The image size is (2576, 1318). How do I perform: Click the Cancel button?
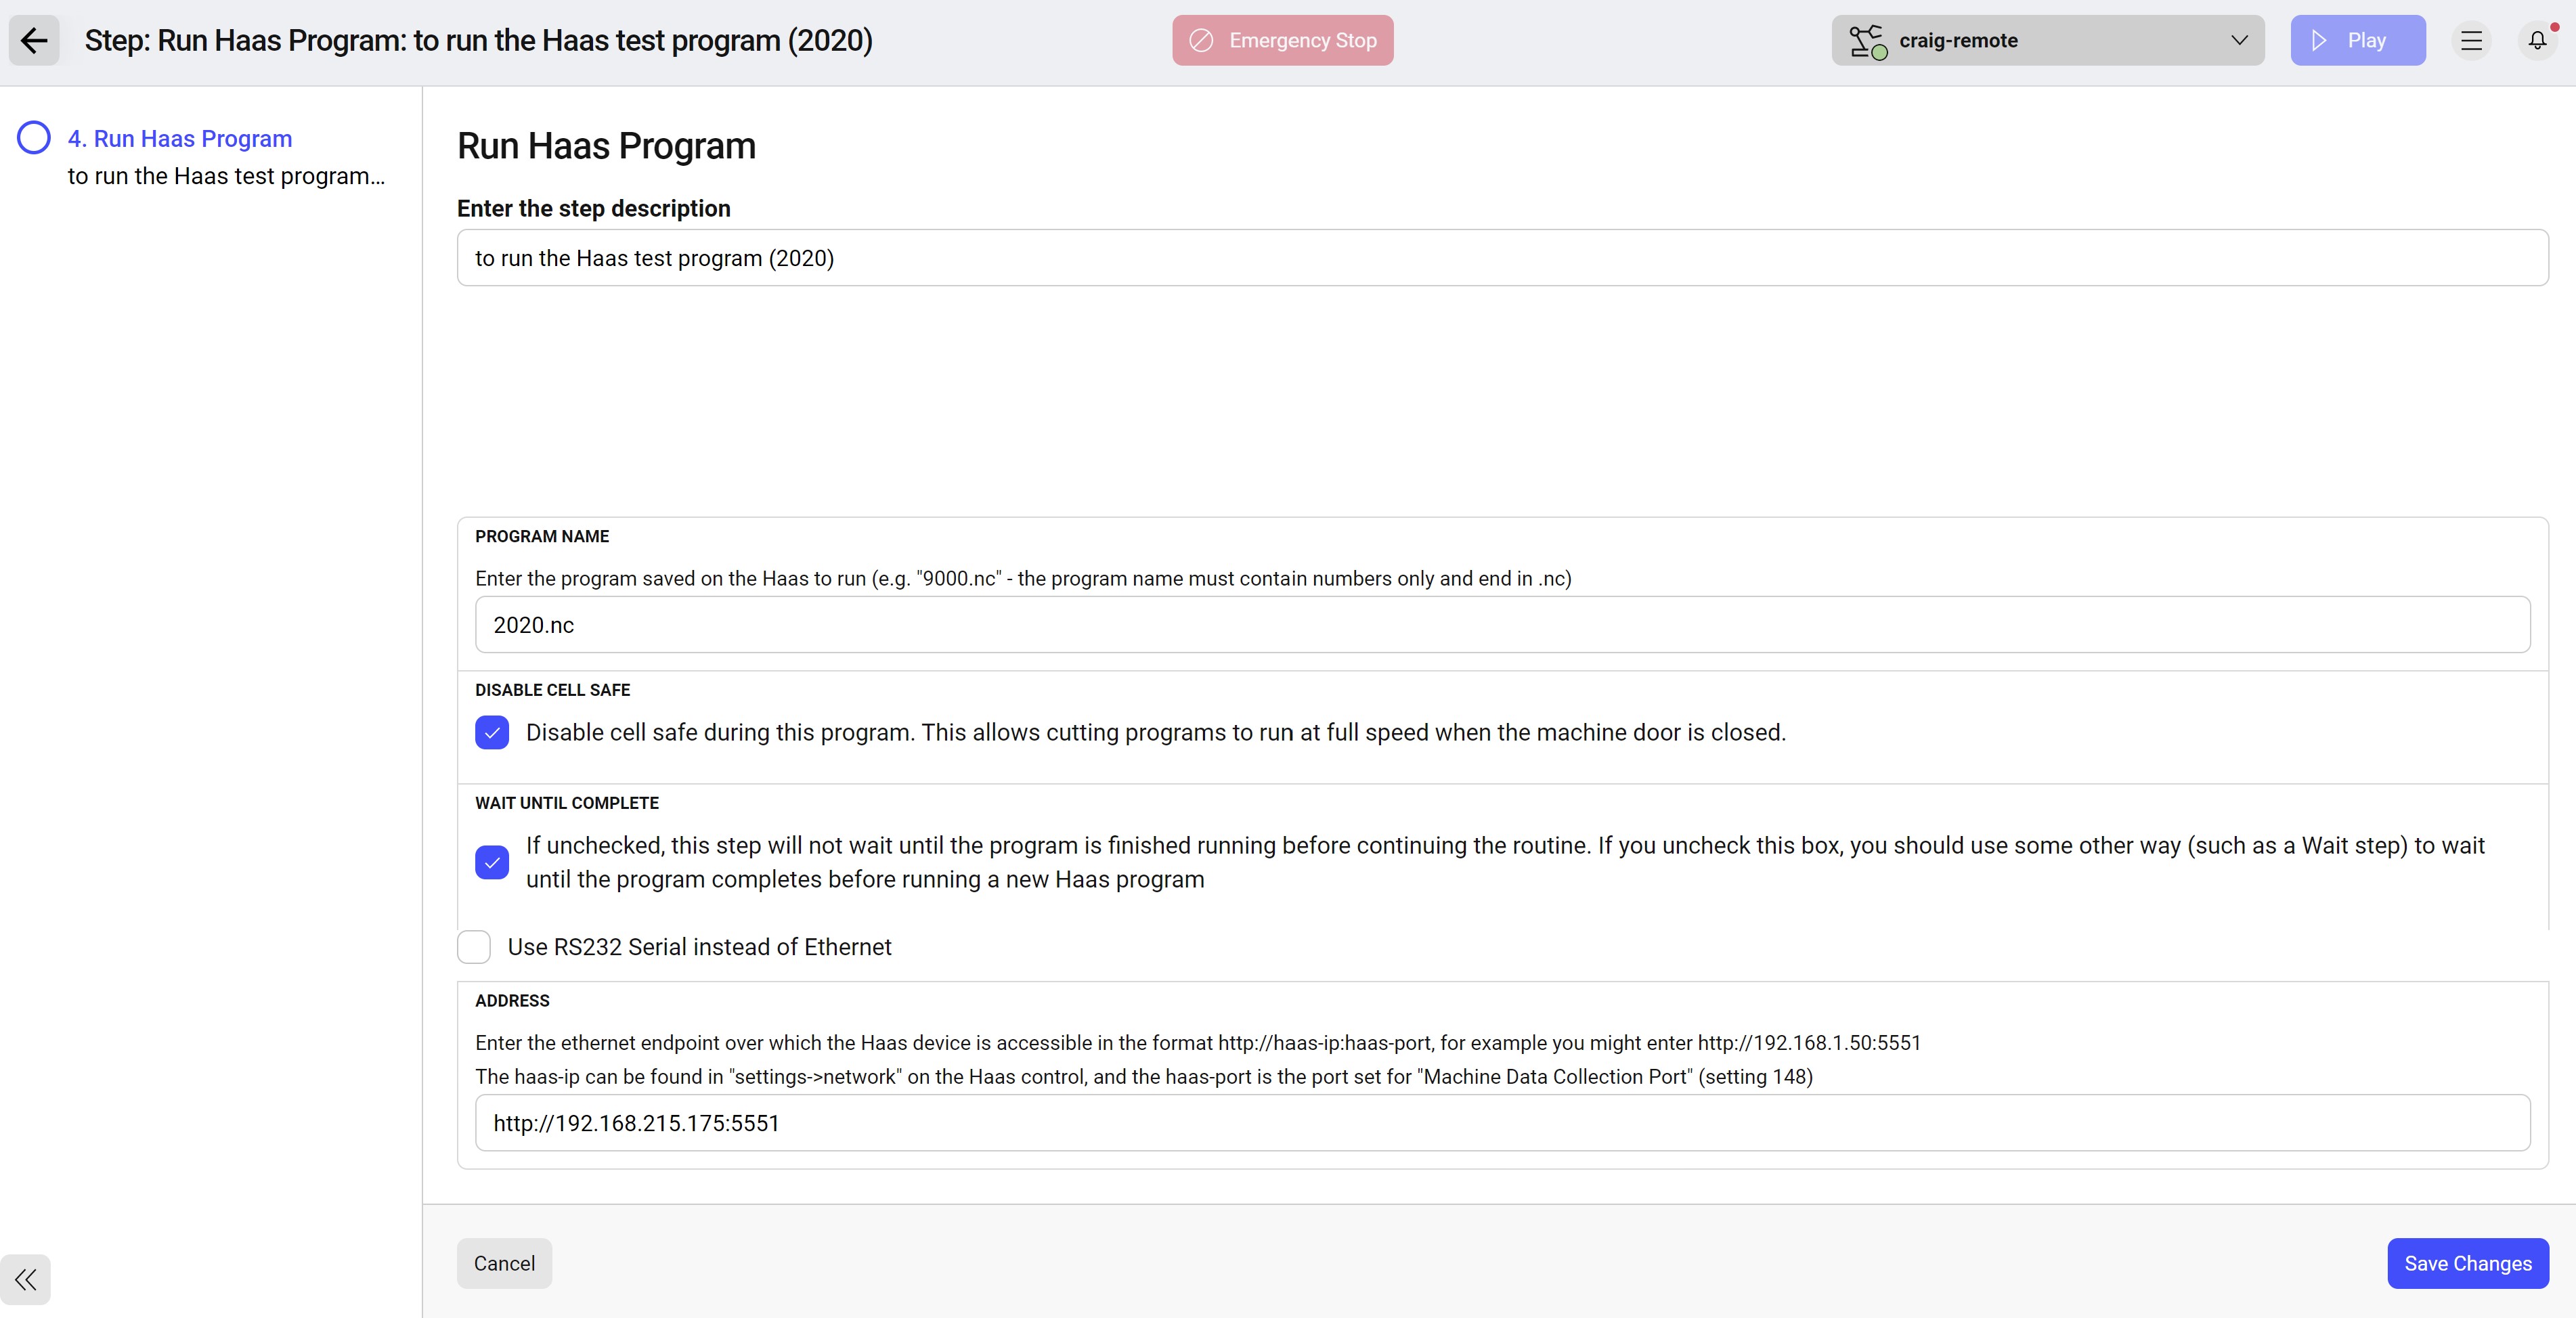(504, 1263)
